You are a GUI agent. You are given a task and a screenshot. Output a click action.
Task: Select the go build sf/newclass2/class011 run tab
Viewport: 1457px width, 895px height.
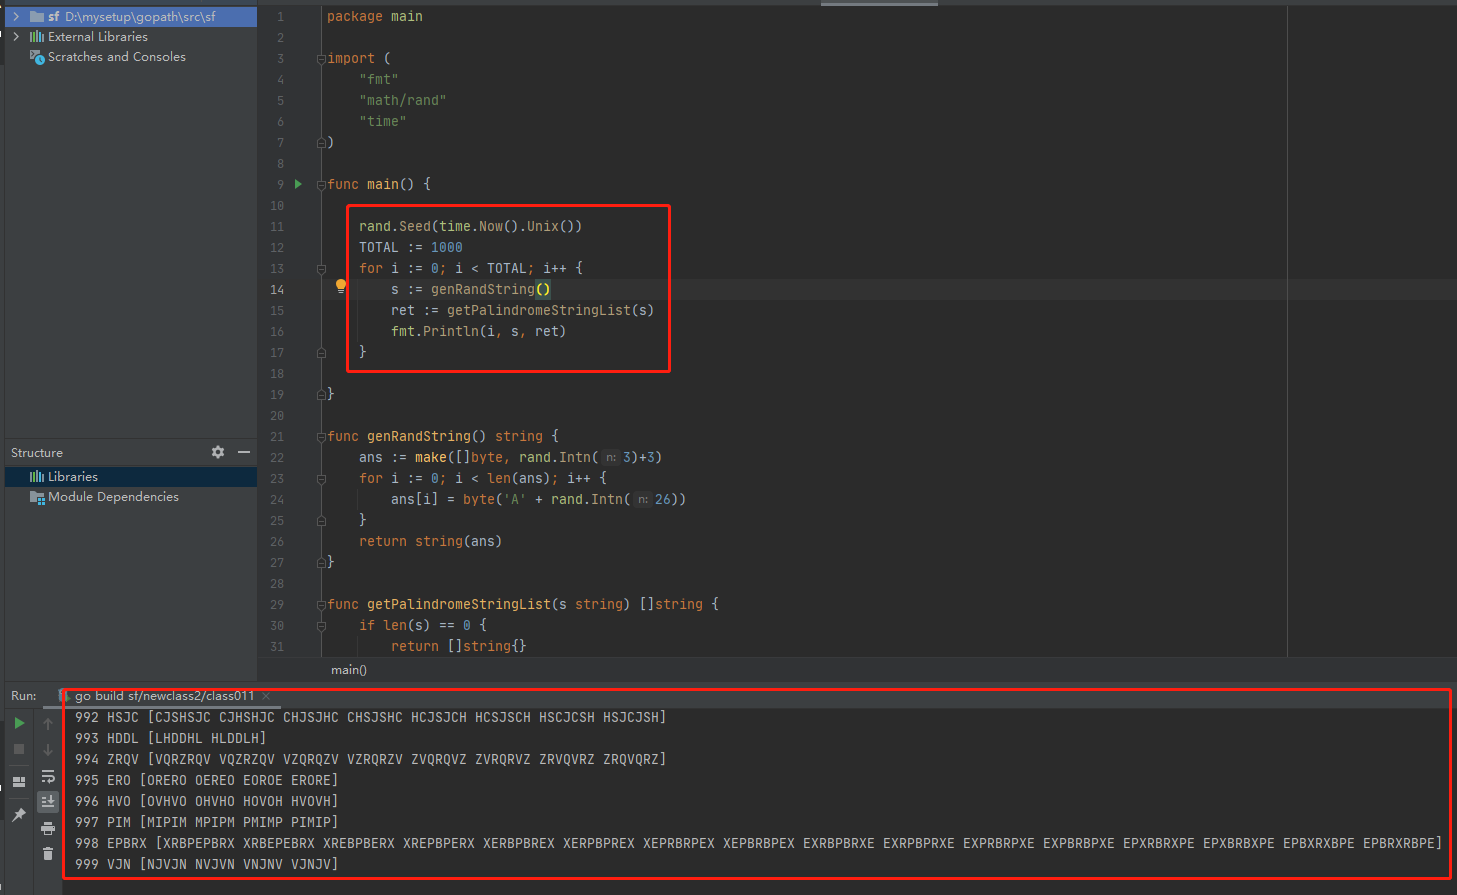(164, 696)
